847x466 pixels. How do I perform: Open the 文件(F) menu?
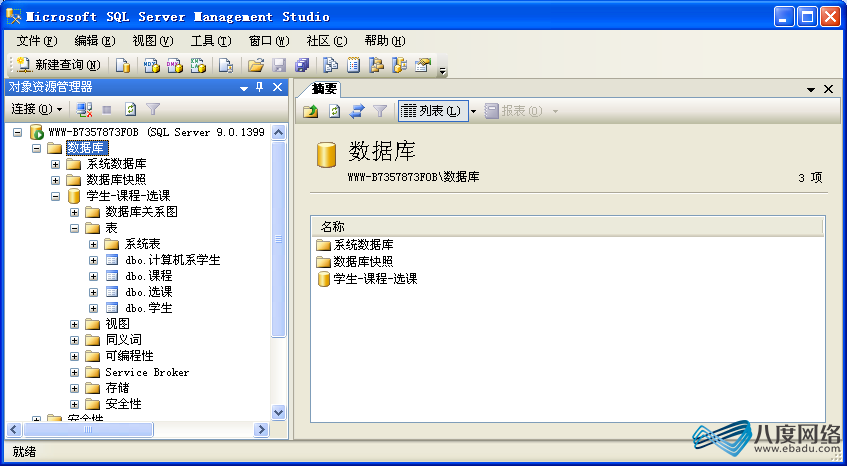click(x=37, y=41)
